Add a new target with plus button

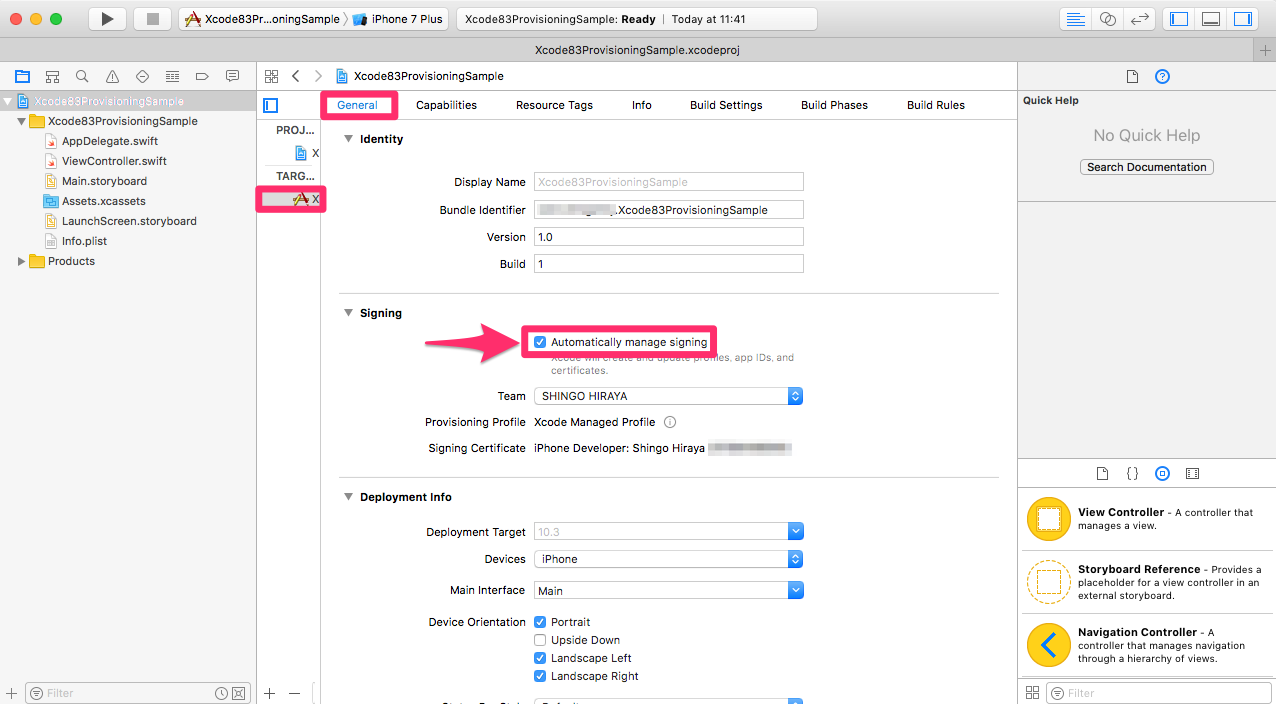[x=269, y=693]
